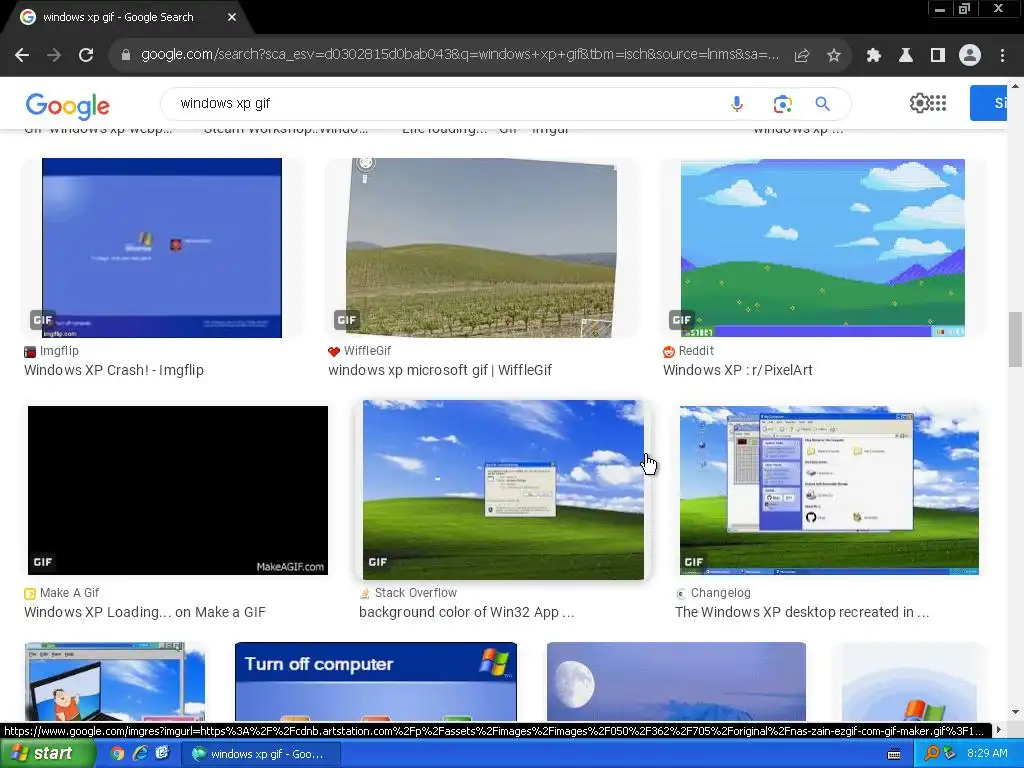
Task: Click the magnifier search button
Action: pos(822,104)
